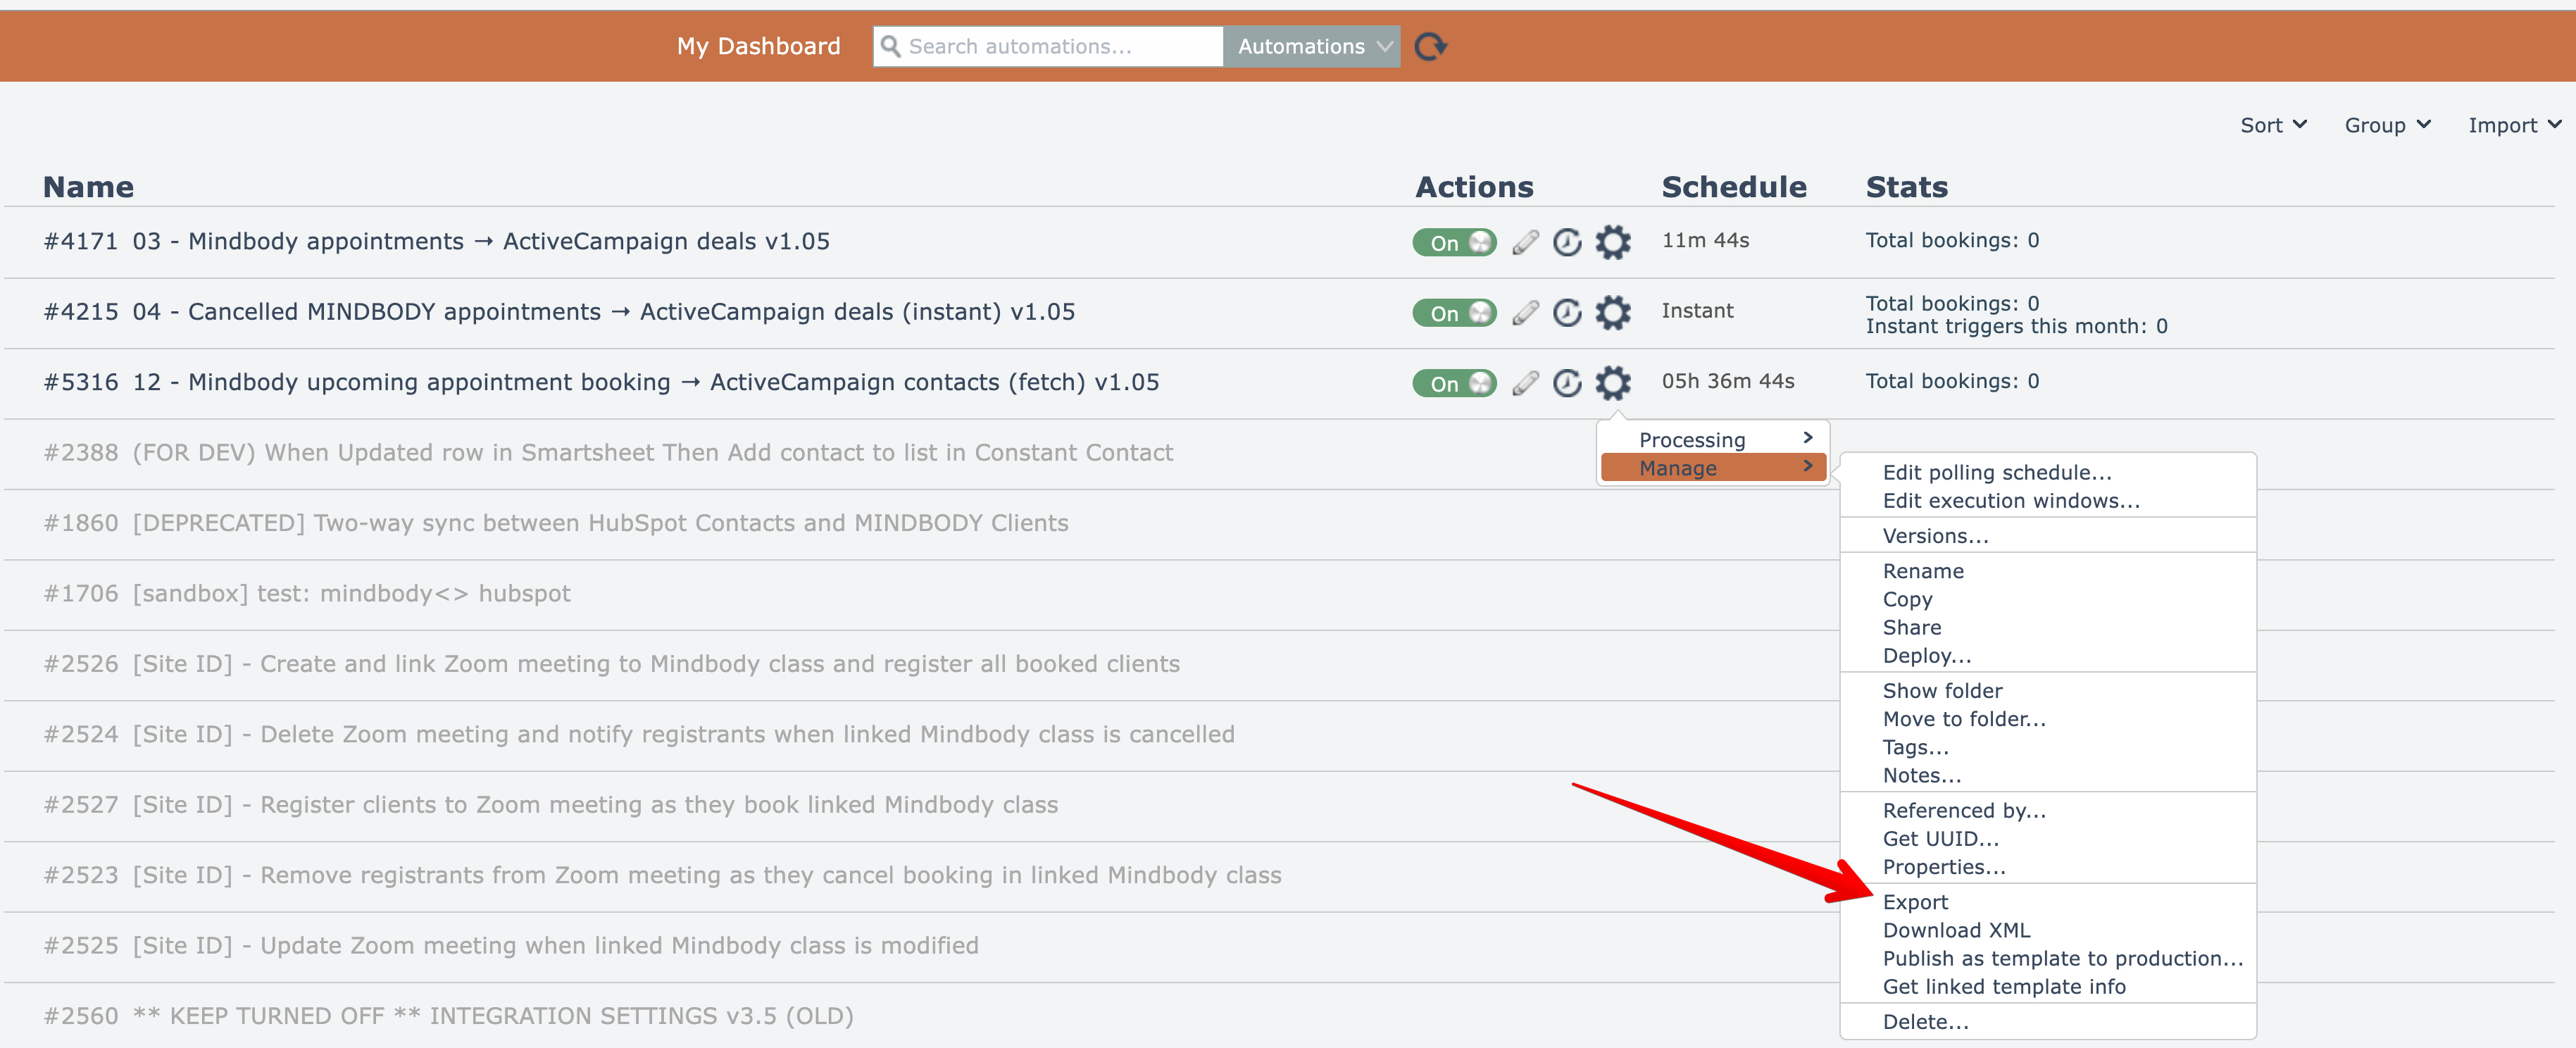Viewport: 2576px width, 1048px height.
Task: Open My Dashboard link
Action: click(758, 47)
